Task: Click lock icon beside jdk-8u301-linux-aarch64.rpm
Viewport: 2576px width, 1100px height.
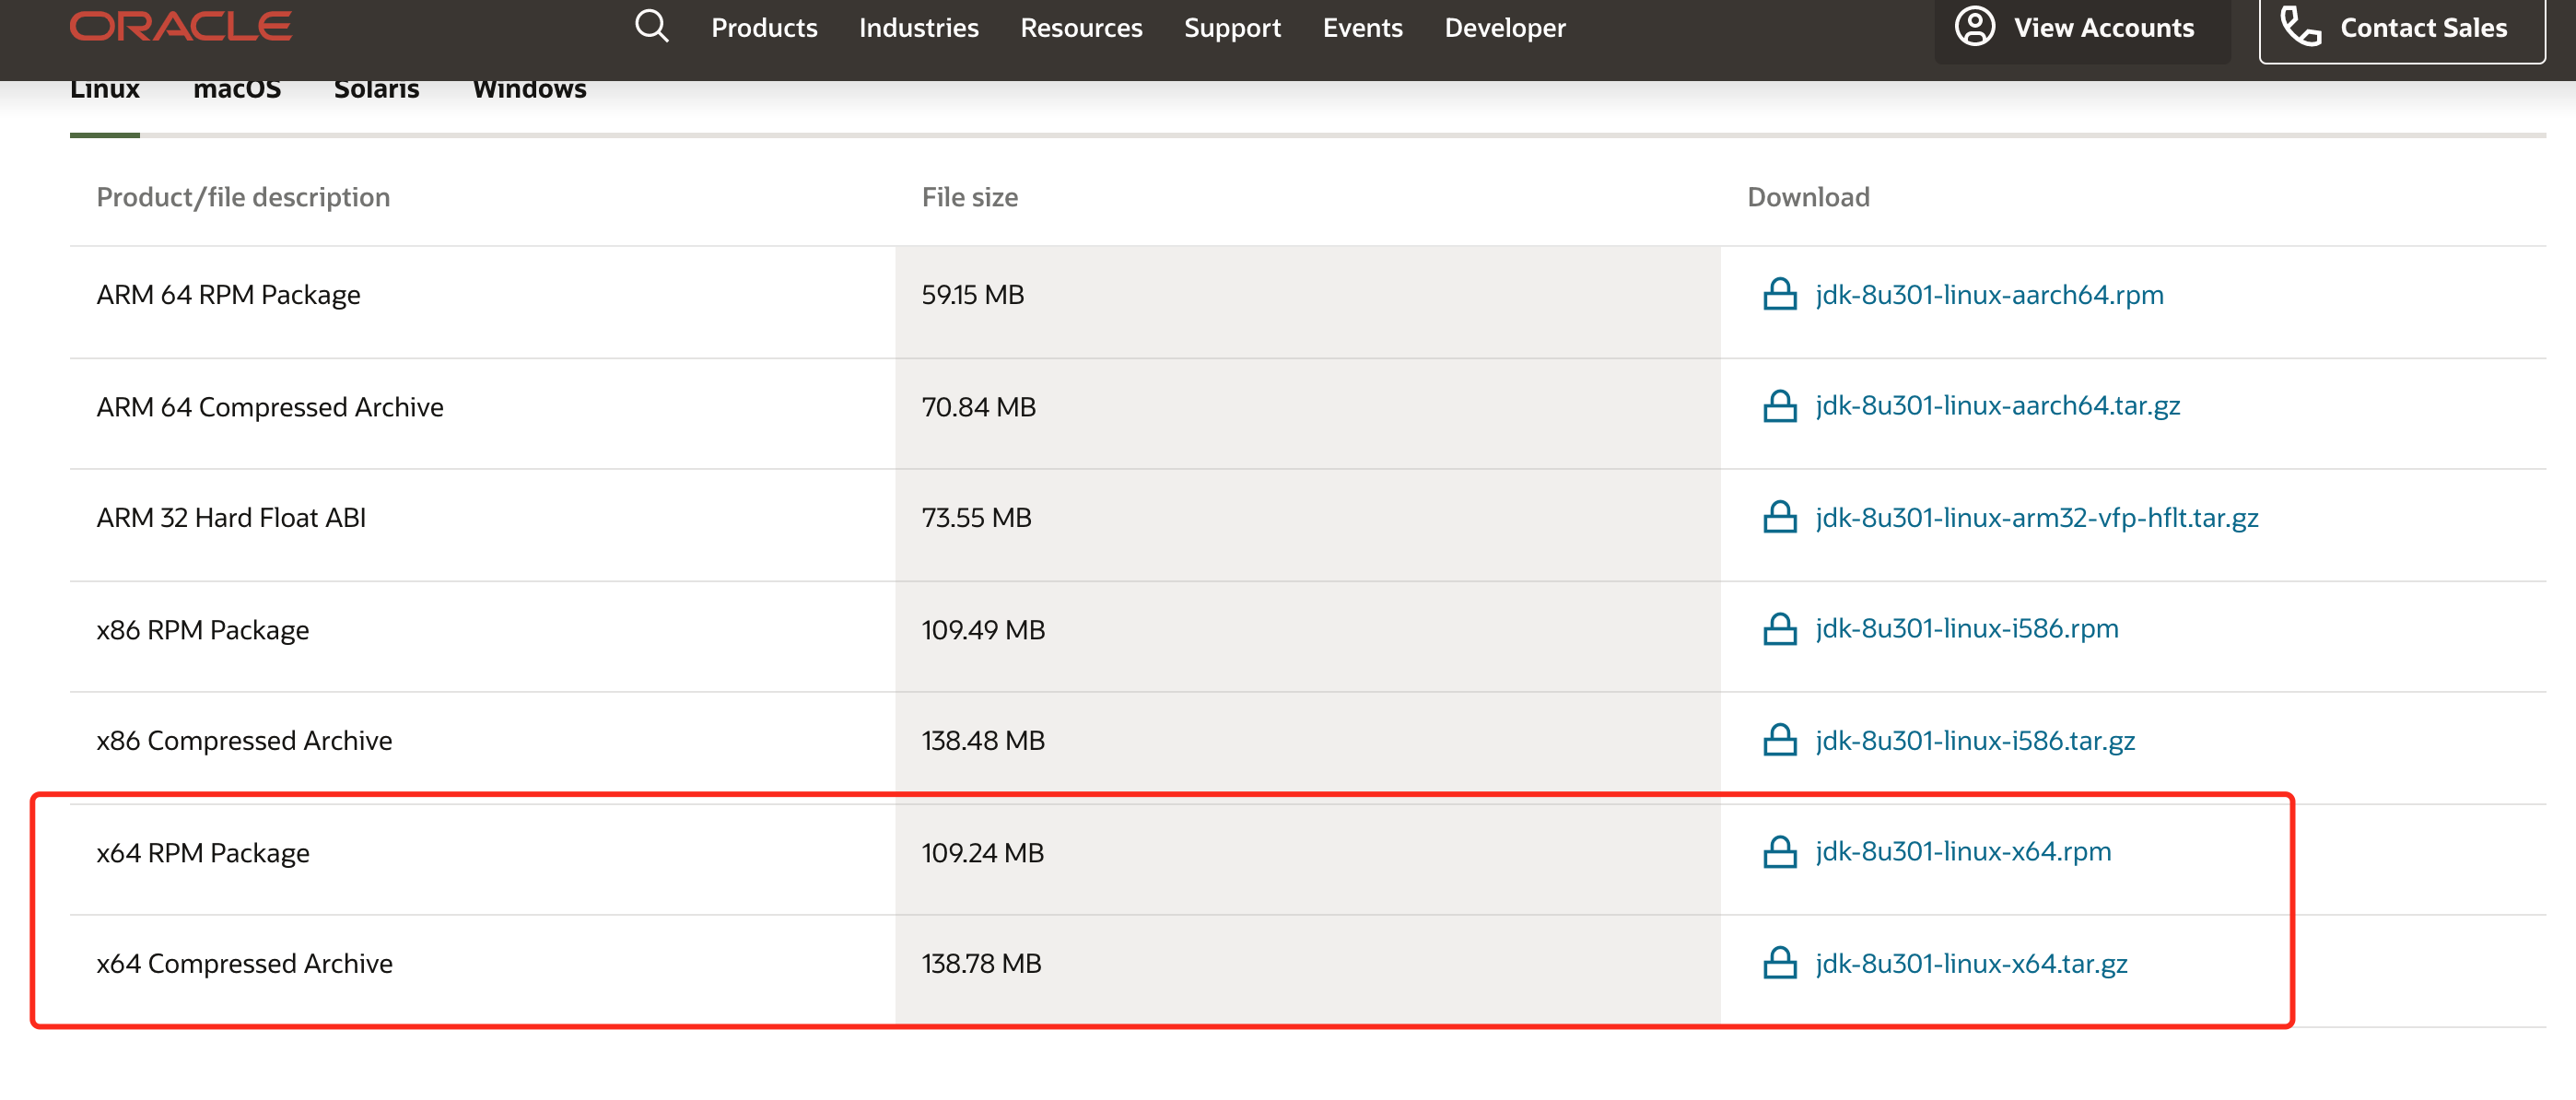Action: pyautogui.click(x=1780, y=295)
